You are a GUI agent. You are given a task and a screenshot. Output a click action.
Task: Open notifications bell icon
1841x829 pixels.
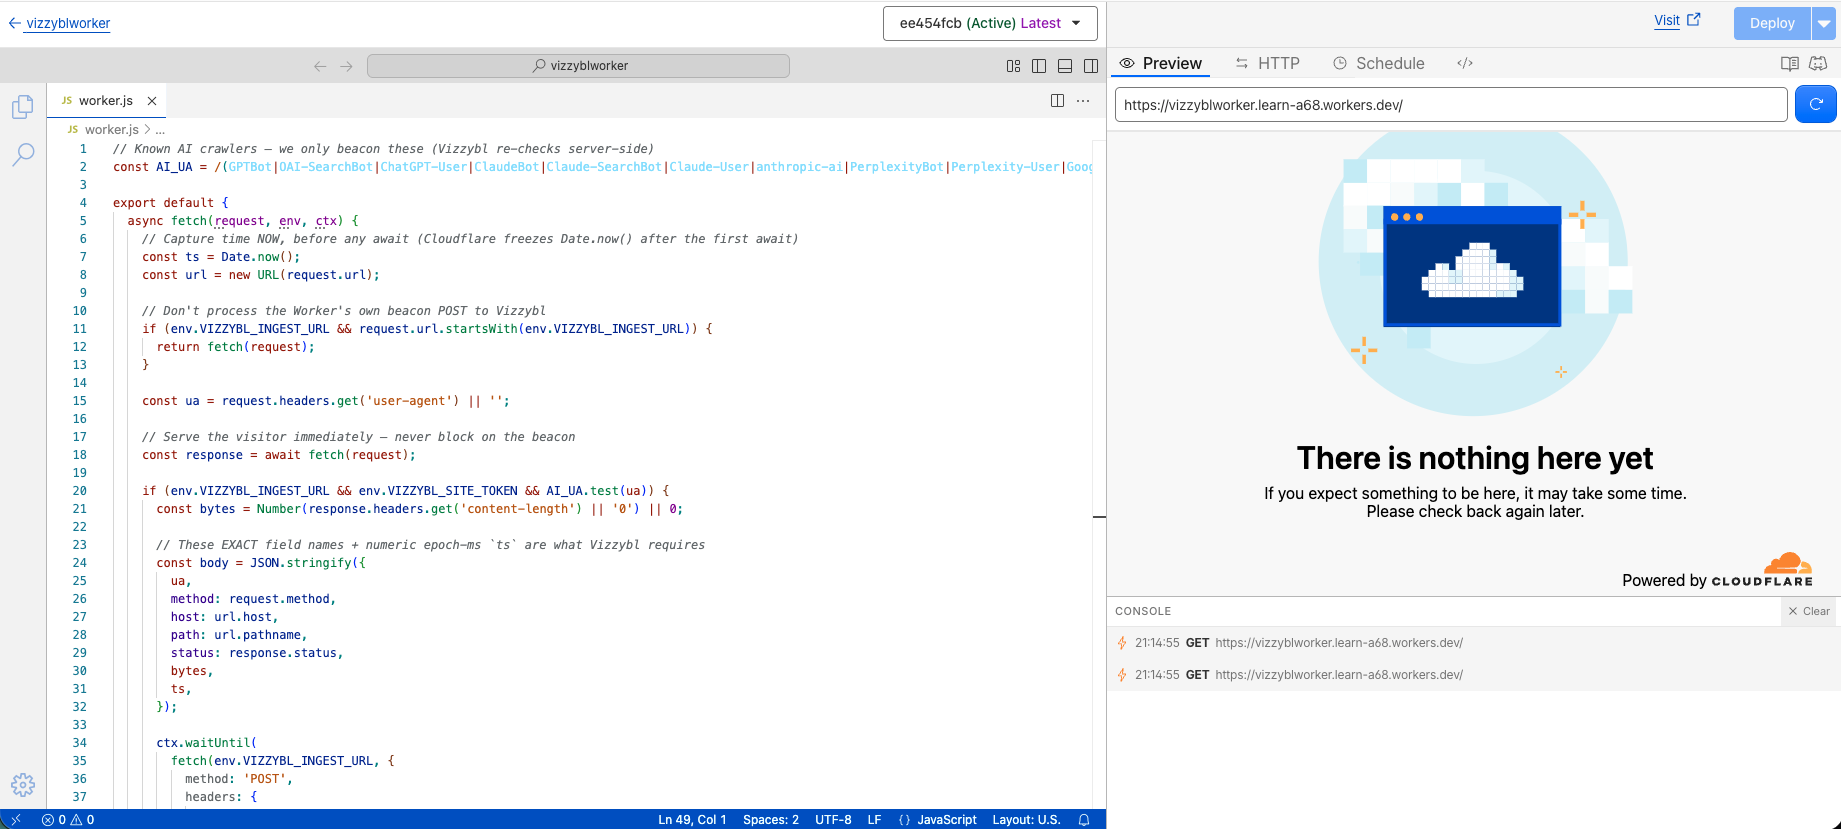1084,820
